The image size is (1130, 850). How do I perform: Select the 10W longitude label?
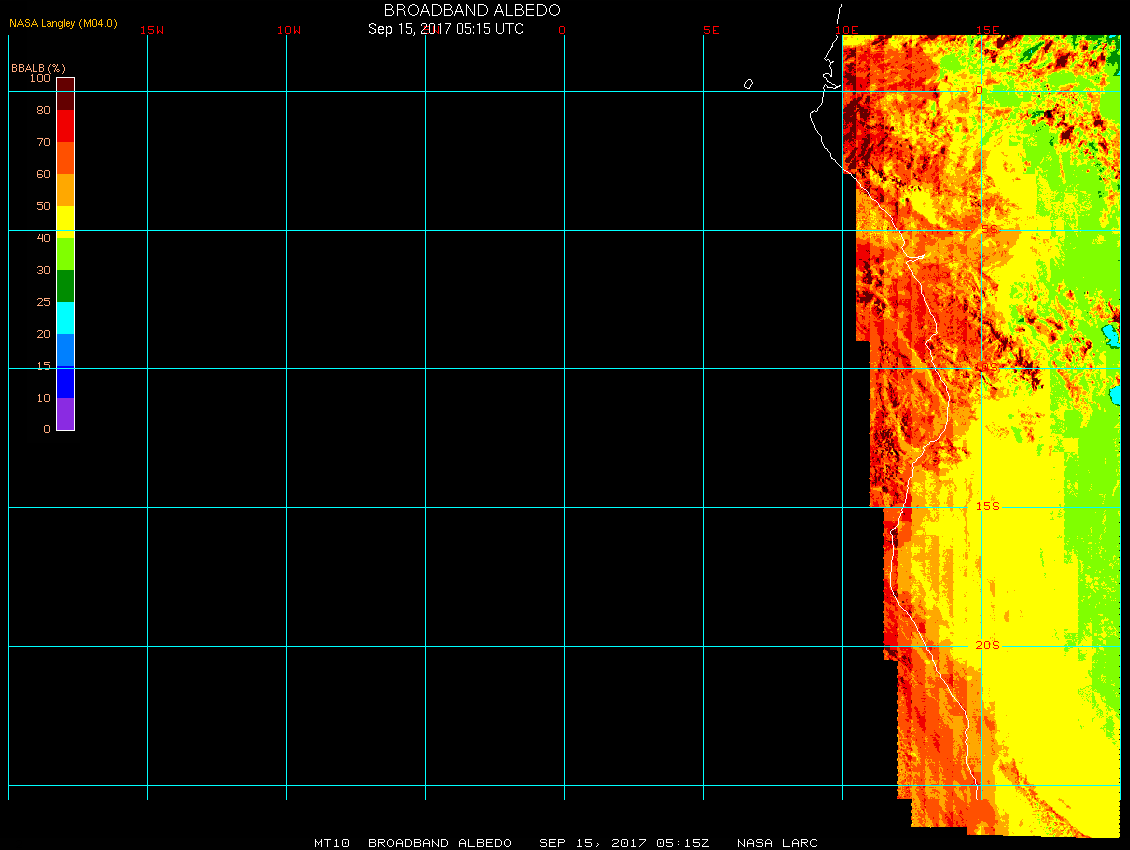point(289,30)
